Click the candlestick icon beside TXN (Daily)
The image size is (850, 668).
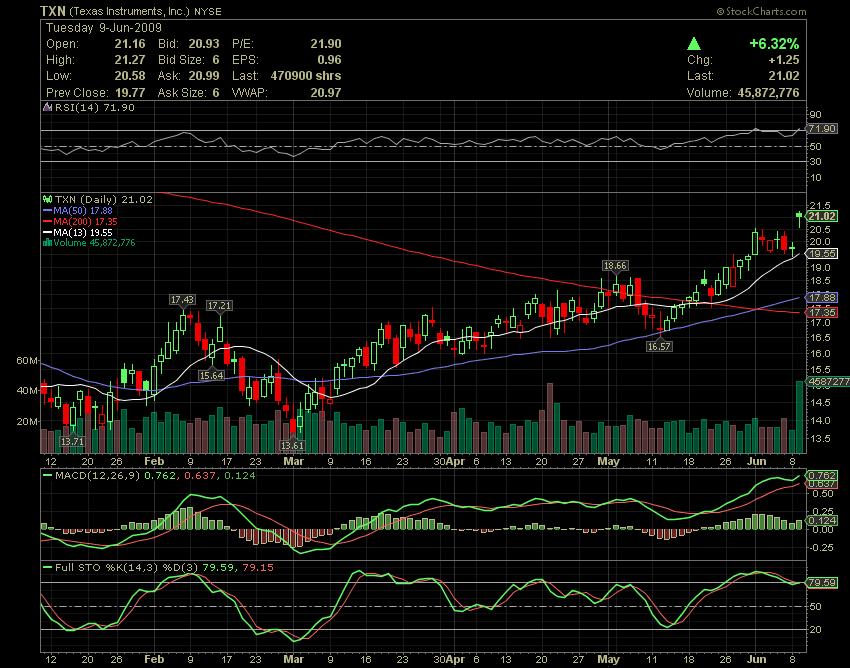[47, 199]
